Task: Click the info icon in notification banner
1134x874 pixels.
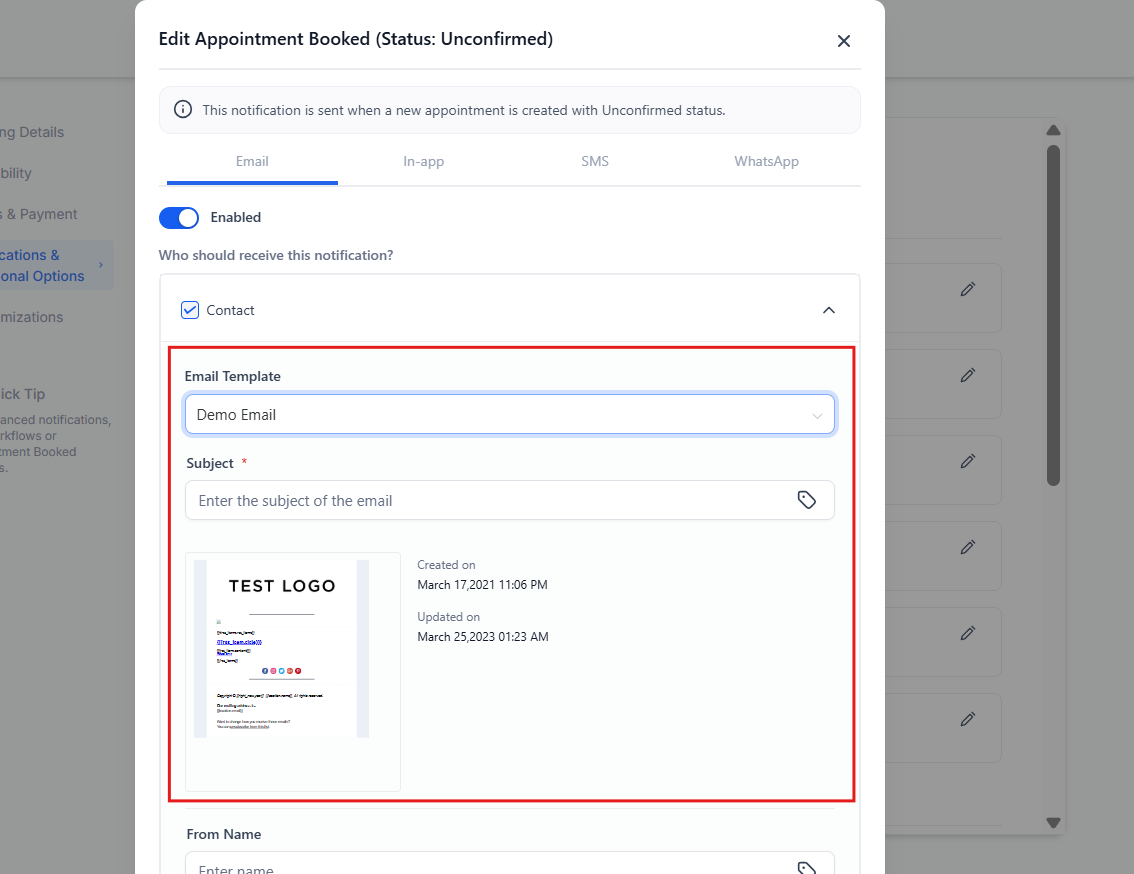Action: pyautogui.click(x=183, y=110)
